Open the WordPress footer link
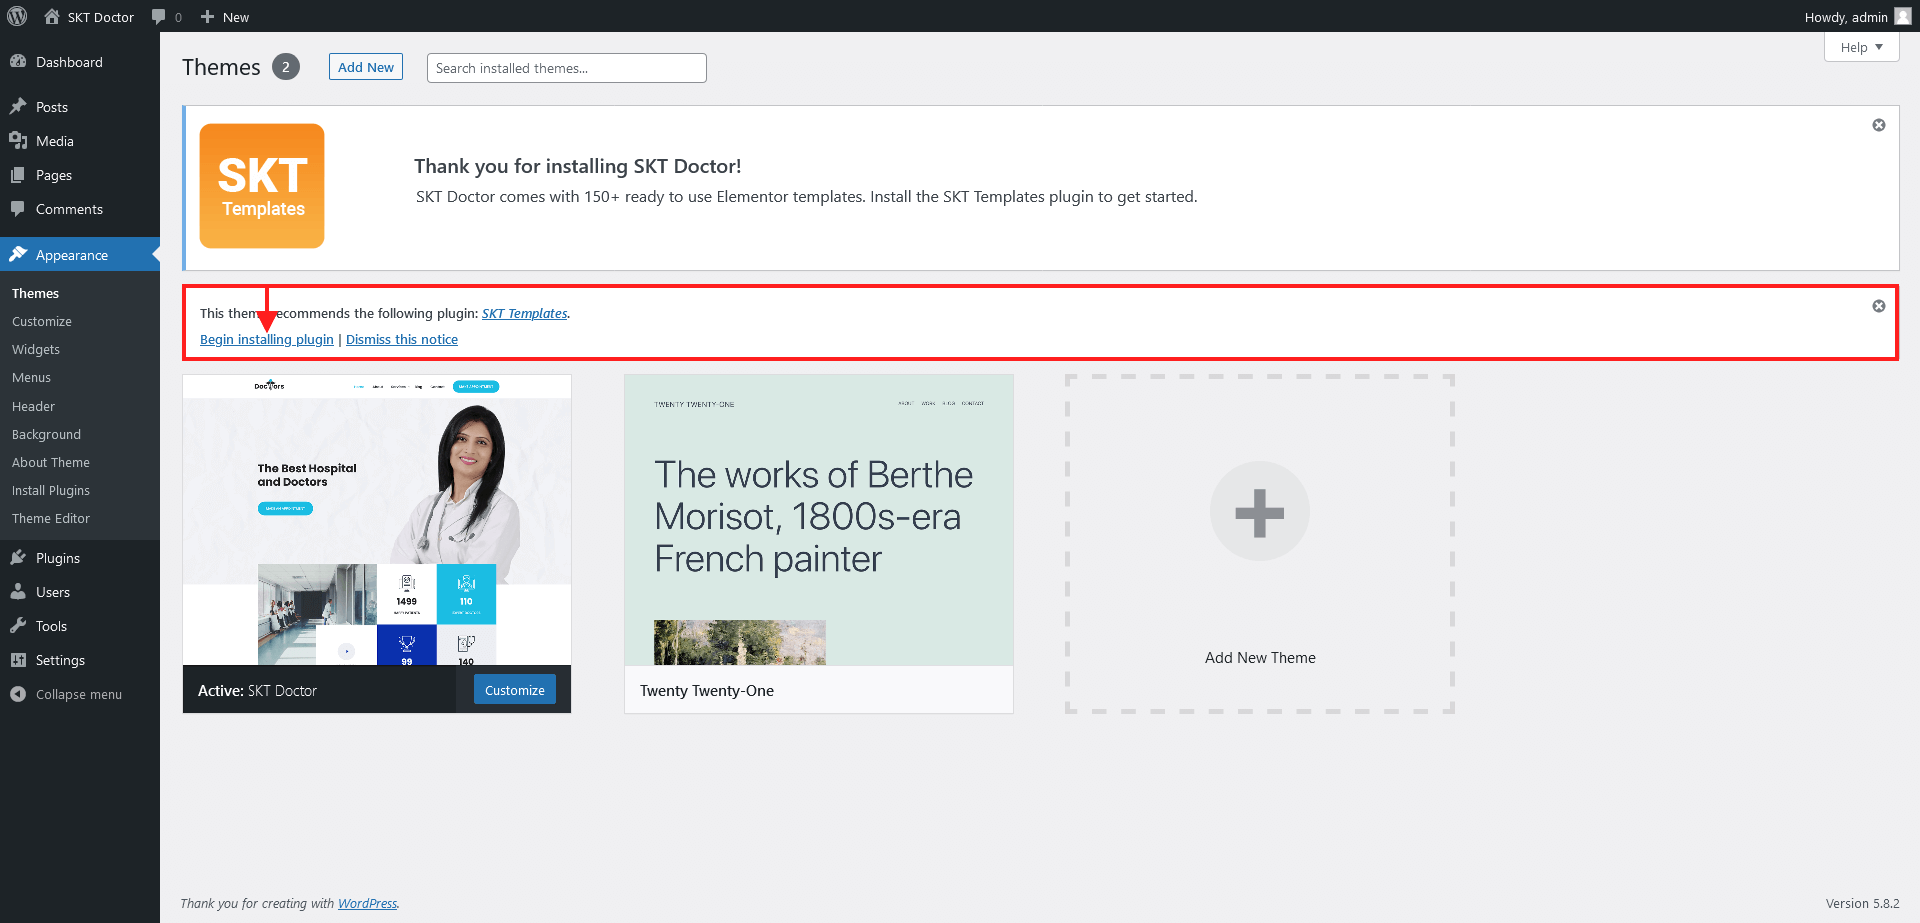This screenshot has width=1920, height=923. click(x=367, y=903)
